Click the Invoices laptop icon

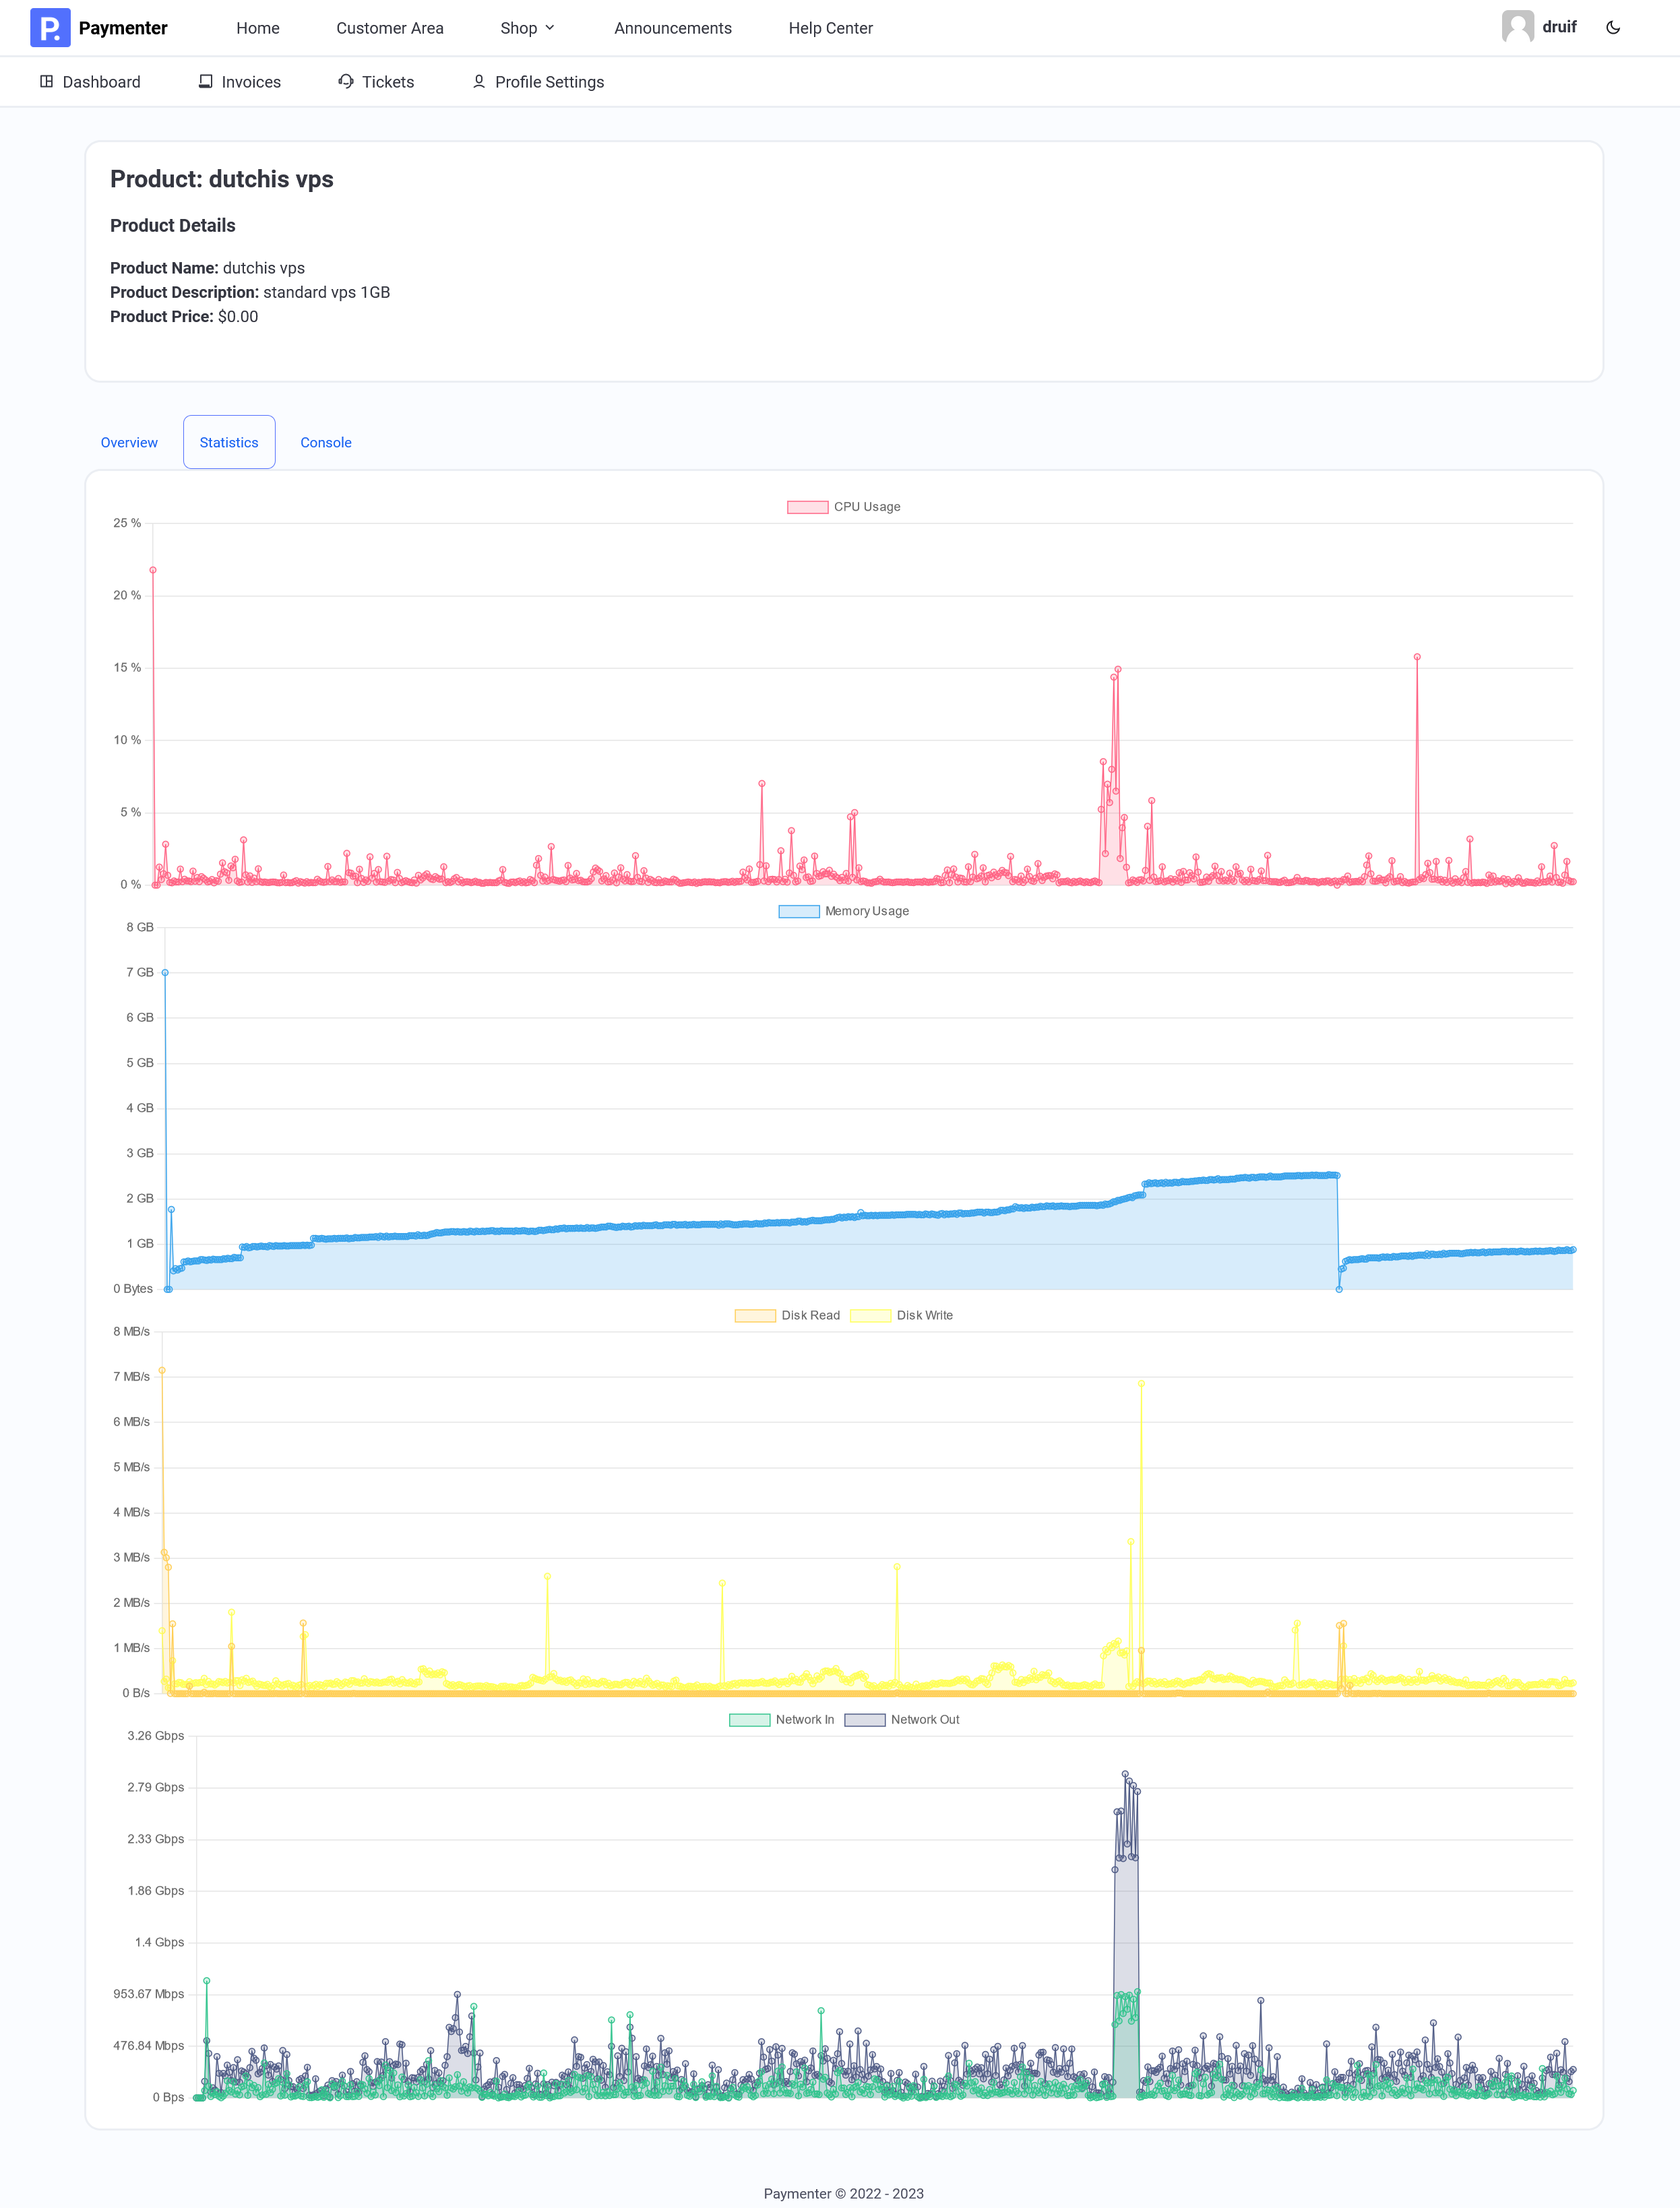click(205, 82)
